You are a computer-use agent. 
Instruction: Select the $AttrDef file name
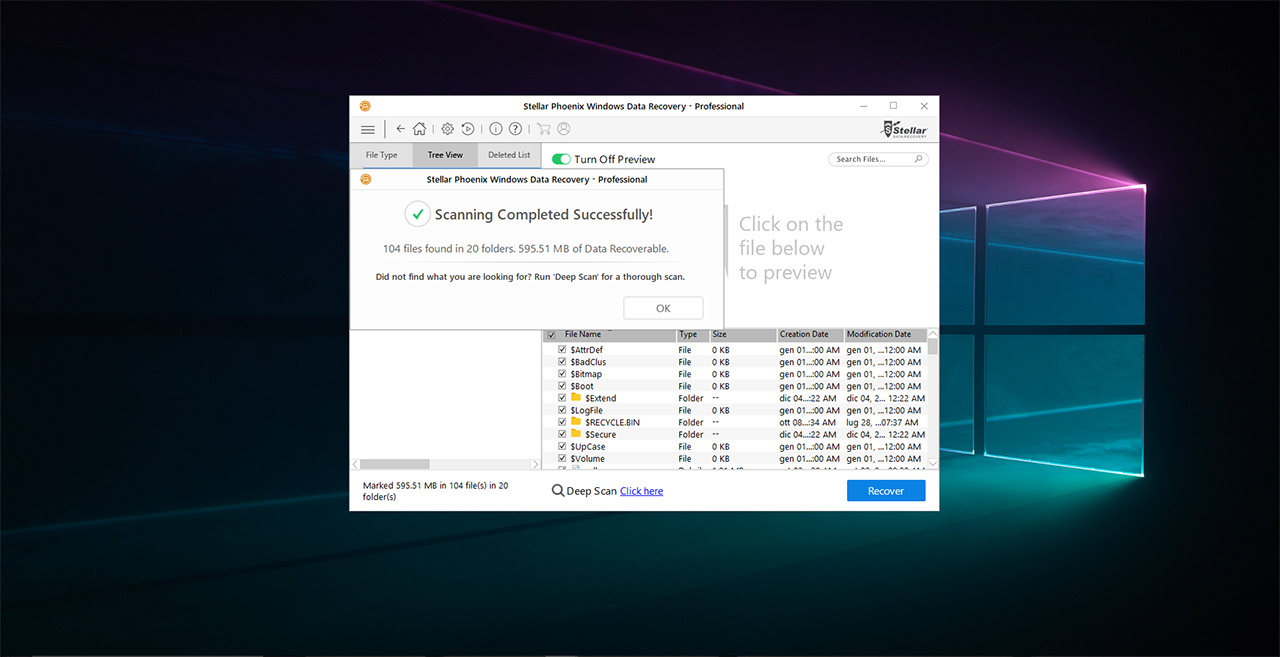(587, 350)
